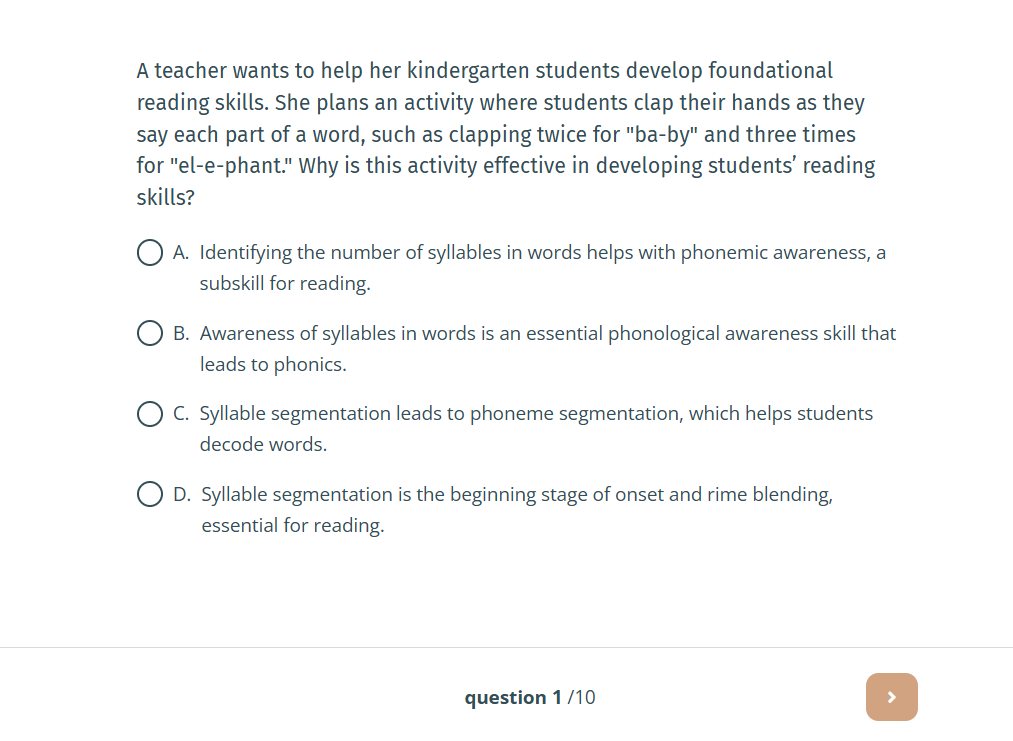
Task: Click the "question 1" progress label
Action: [513, 697]
